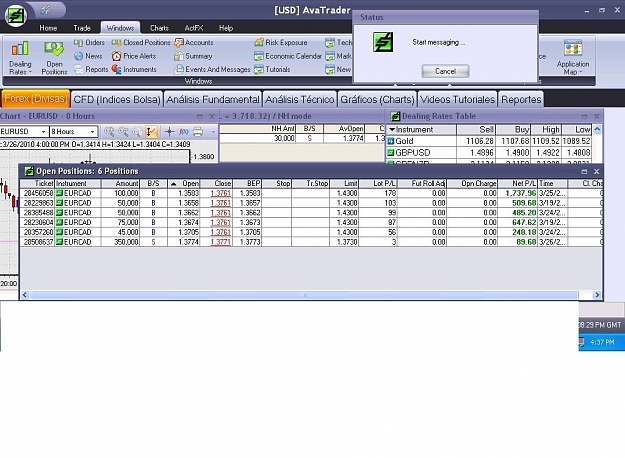This screenshot has width=625, height=458.
Task: Open Economic Calendar window
Action: pos(288,56)
